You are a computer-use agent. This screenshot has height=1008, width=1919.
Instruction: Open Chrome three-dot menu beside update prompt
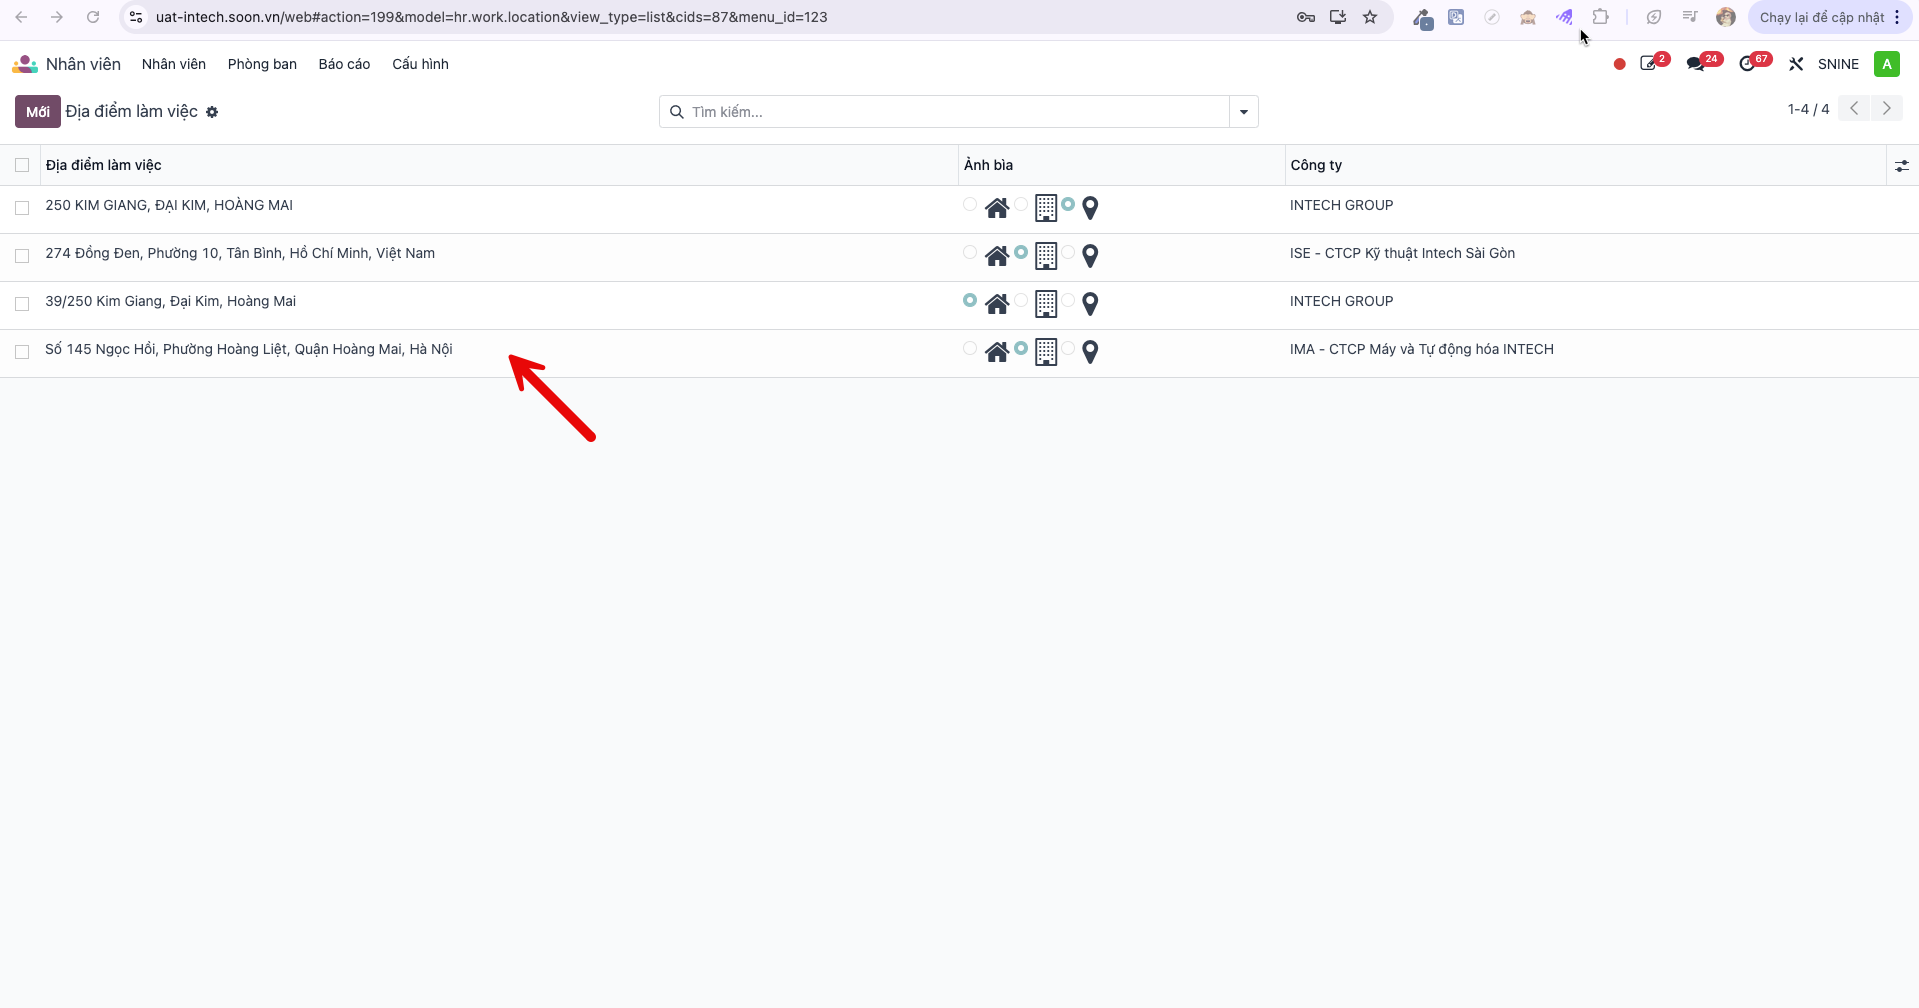[1897, 17]
